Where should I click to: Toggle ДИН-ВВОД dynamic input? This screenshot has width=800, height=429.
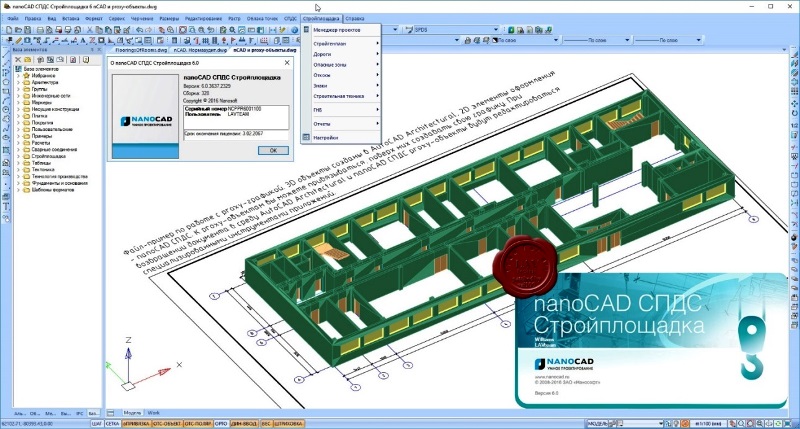click(244, 423)
